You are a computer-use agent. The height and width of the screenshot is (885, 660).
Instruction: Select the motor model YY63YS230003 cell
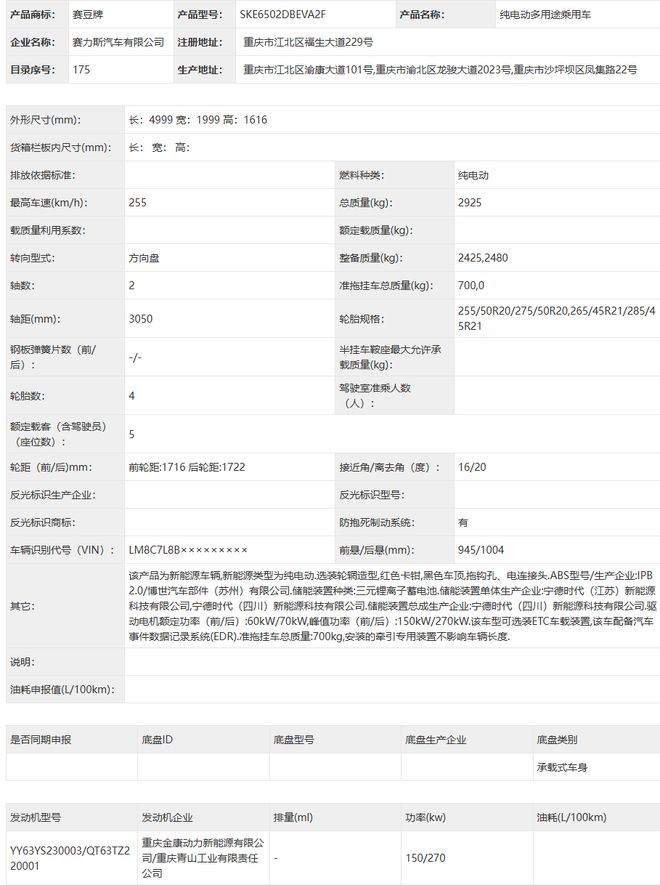70,858
